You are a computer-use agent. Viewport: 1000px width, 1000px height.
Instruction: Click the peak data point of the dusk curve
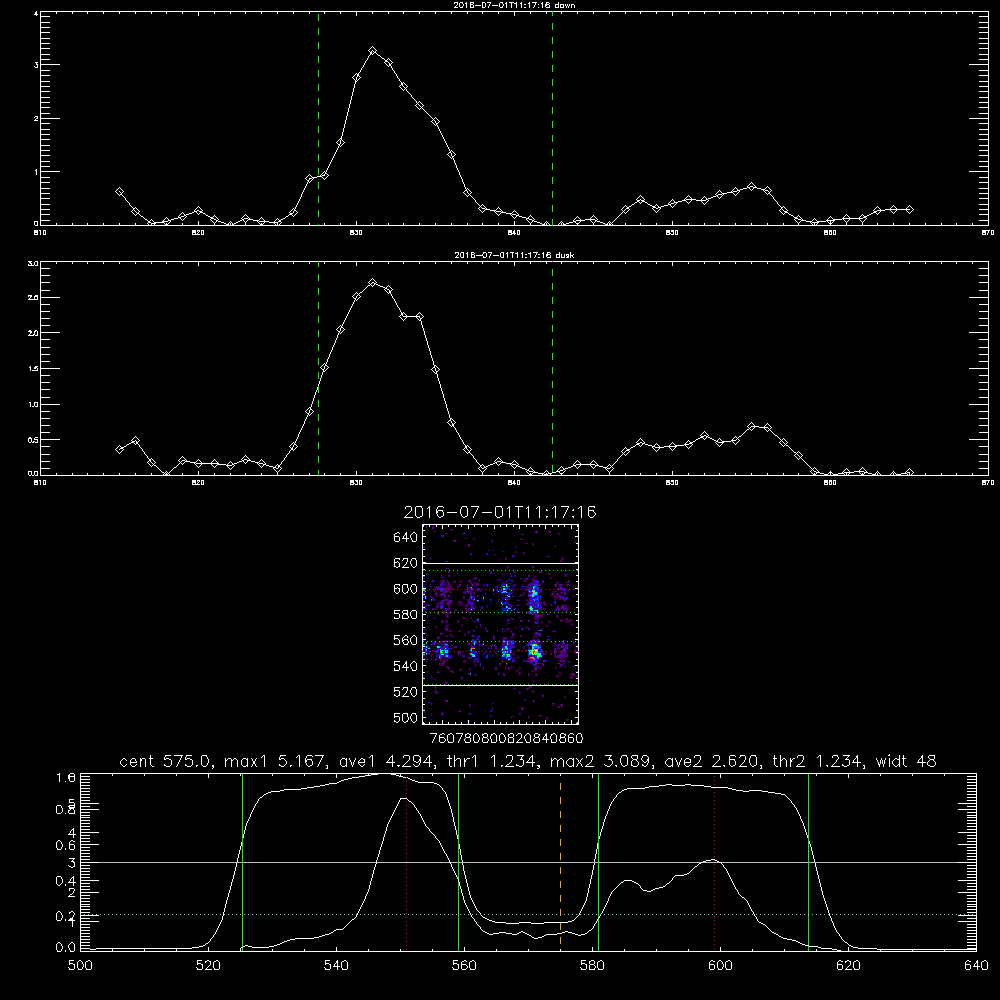(372, 282)
